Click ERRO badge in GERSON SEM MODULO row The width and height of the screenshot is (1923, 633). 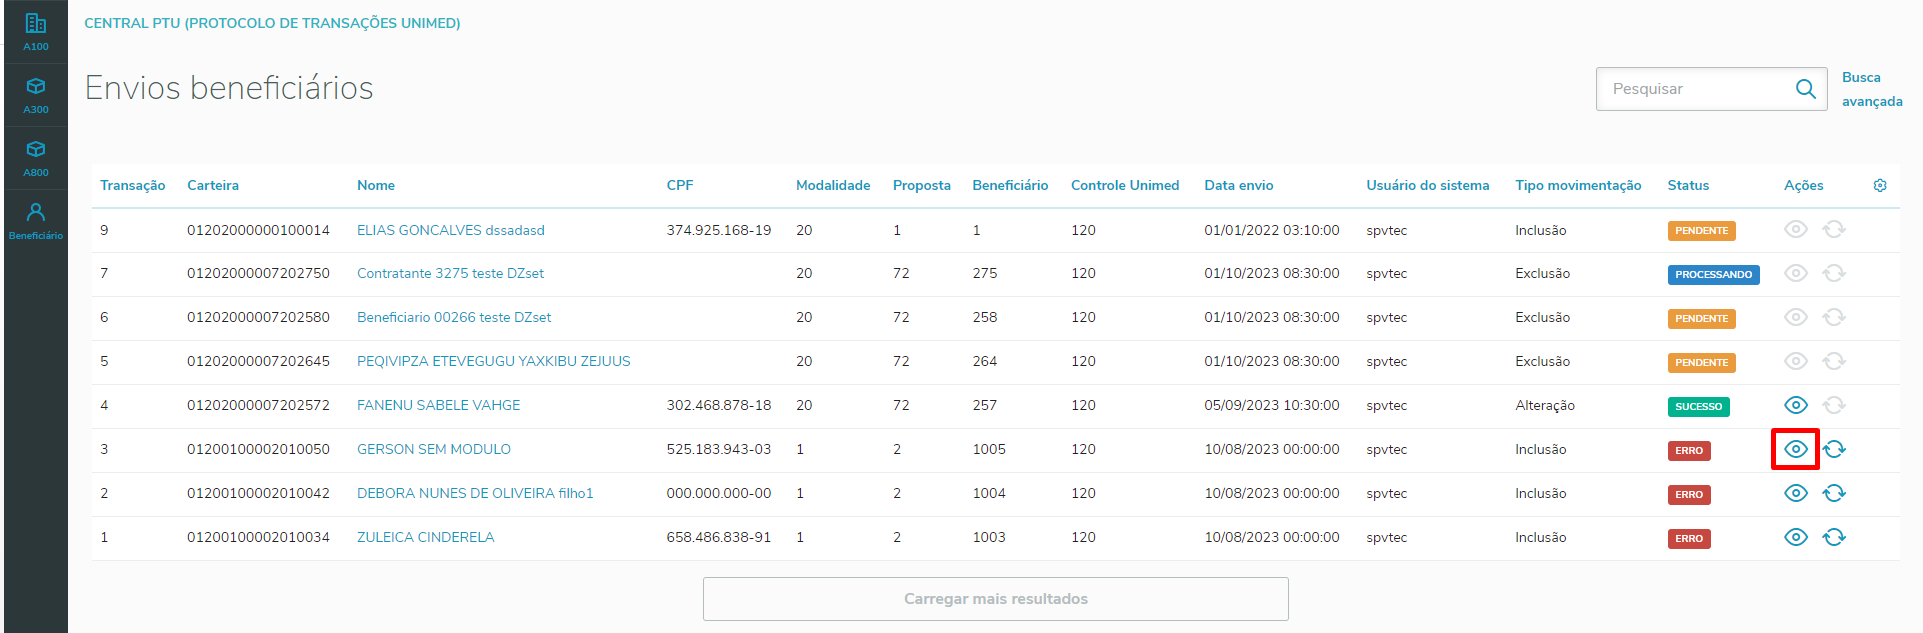tap(1689, 450)
